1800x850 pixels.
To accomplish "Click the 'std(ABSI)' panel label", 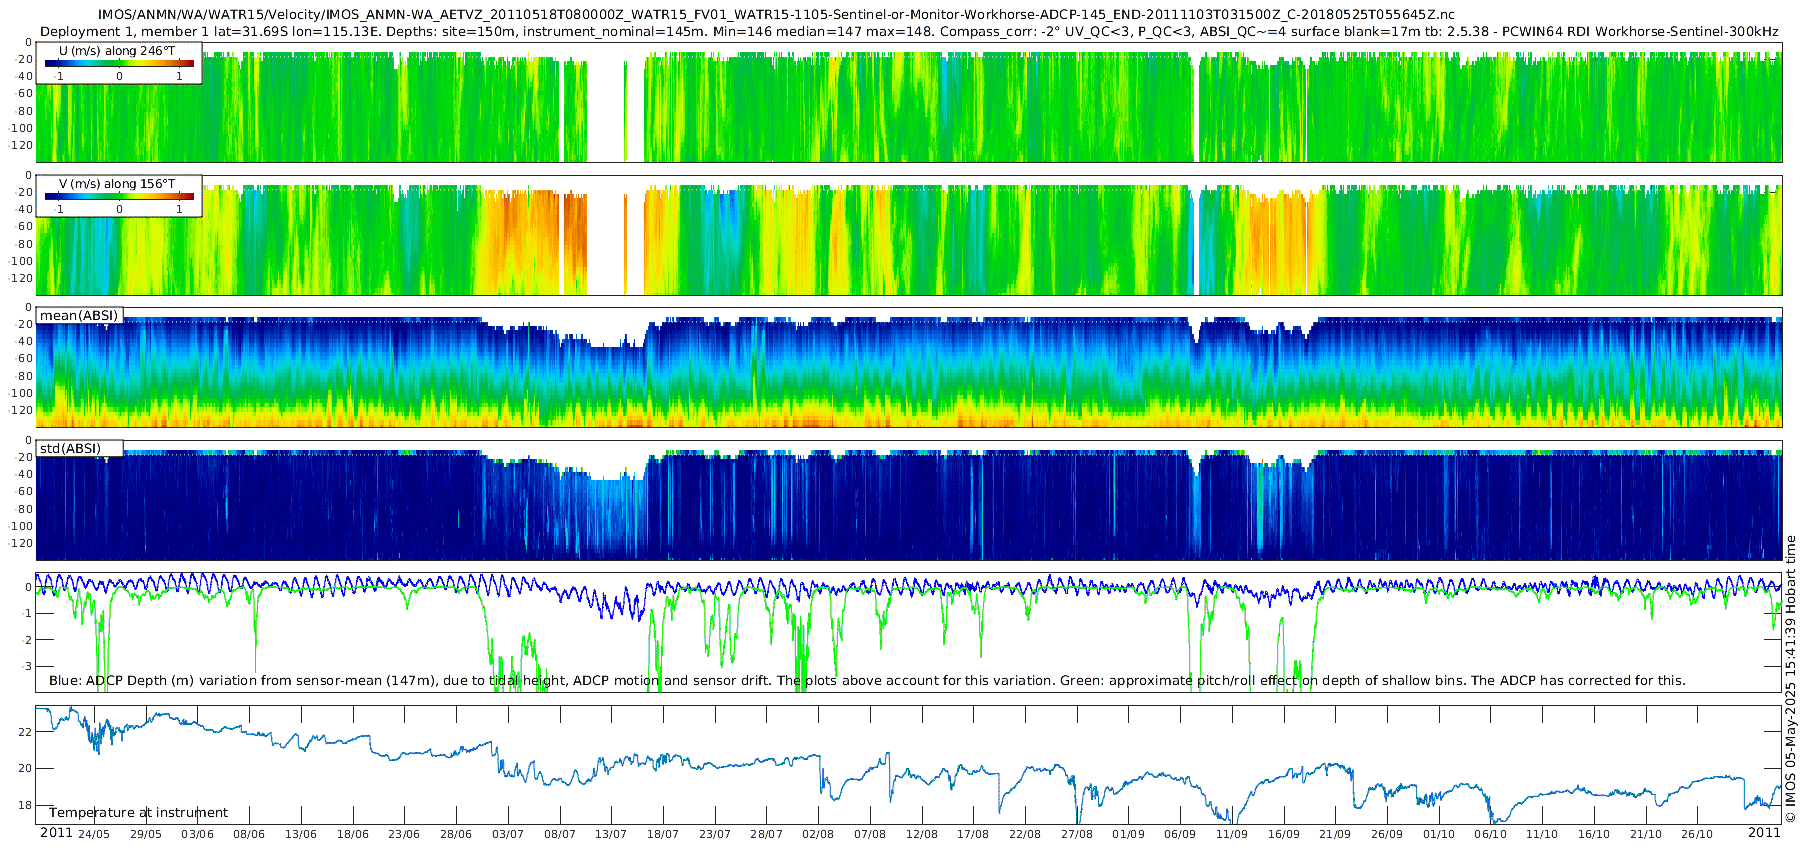I will click(70, 448).
